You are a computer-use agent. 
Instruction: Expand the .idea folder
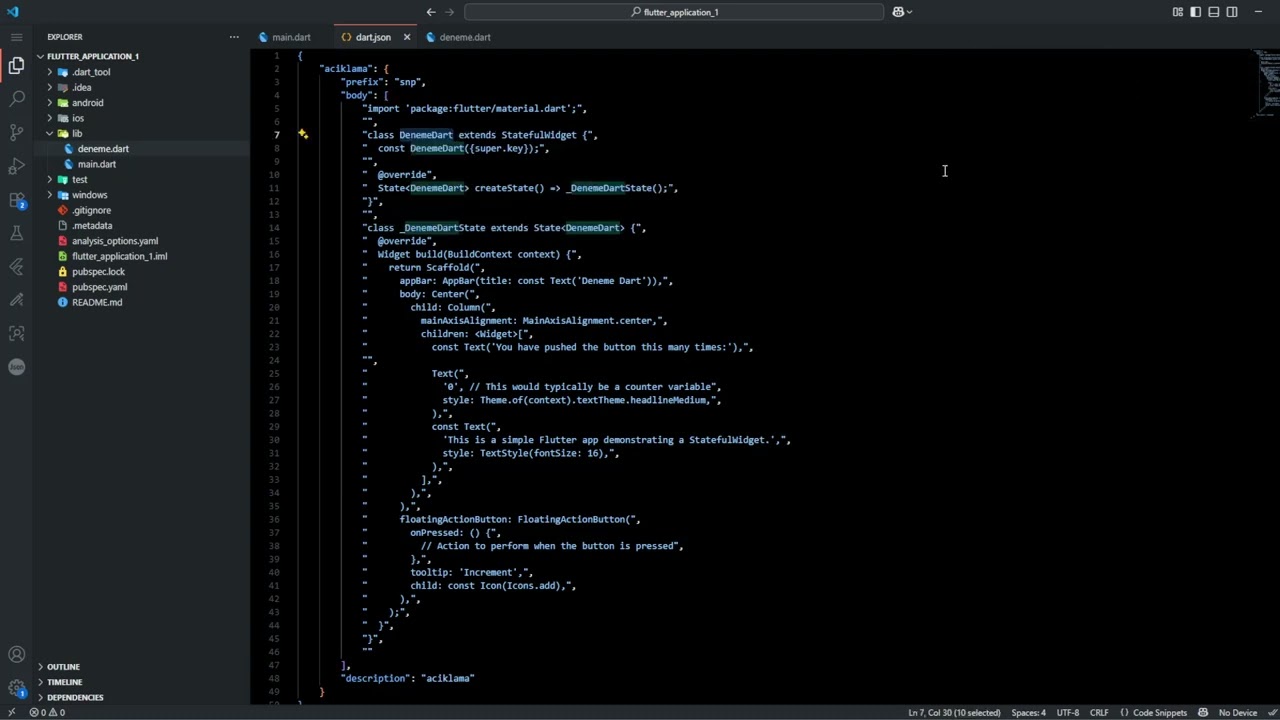click(x=50, y=87)
